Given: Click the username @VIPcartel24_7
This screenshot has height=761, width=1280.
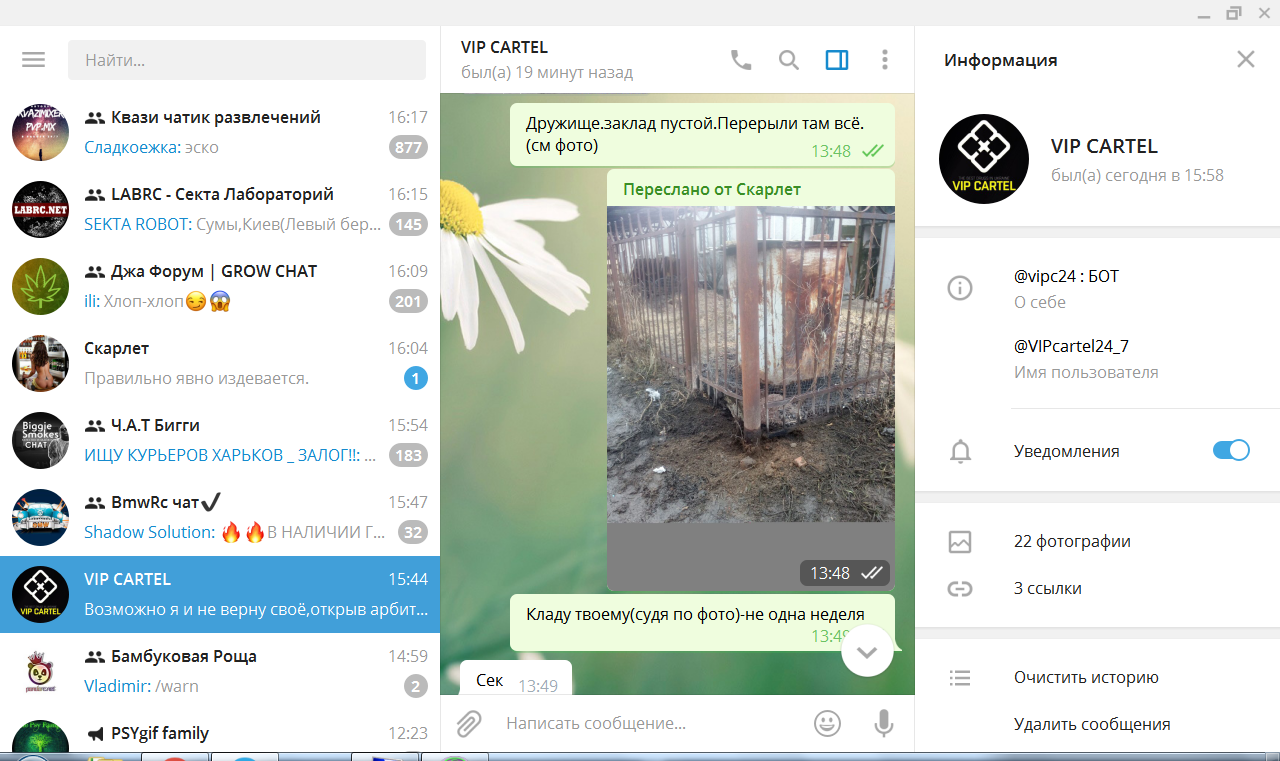Looking at the screenshot, I should click(1071, 346).
